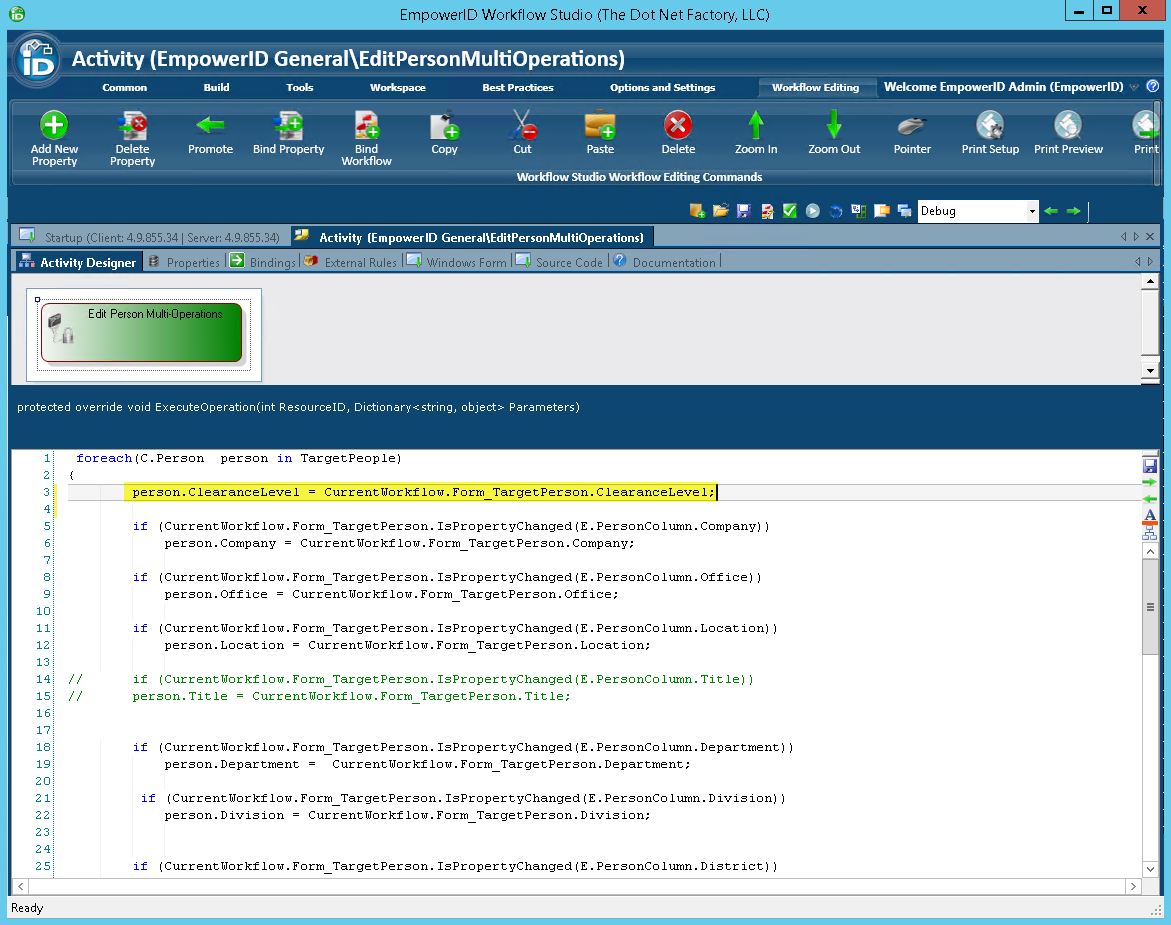Image resolution: width=1171 pixels, height=925 pixels.
Task: Select the Bind Property tool
Action: tap(287, 138)
